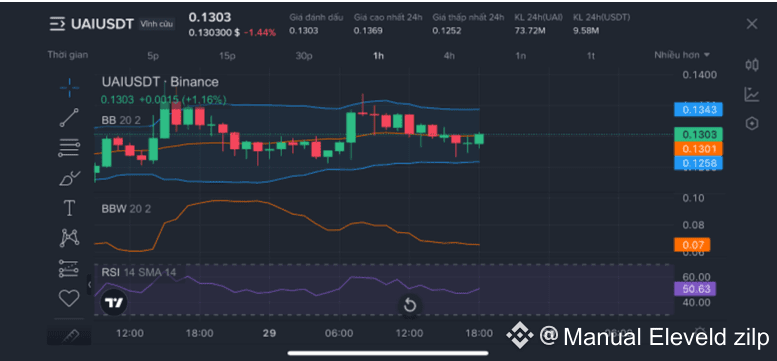Select the 1h timeframe

pos(378,56)
